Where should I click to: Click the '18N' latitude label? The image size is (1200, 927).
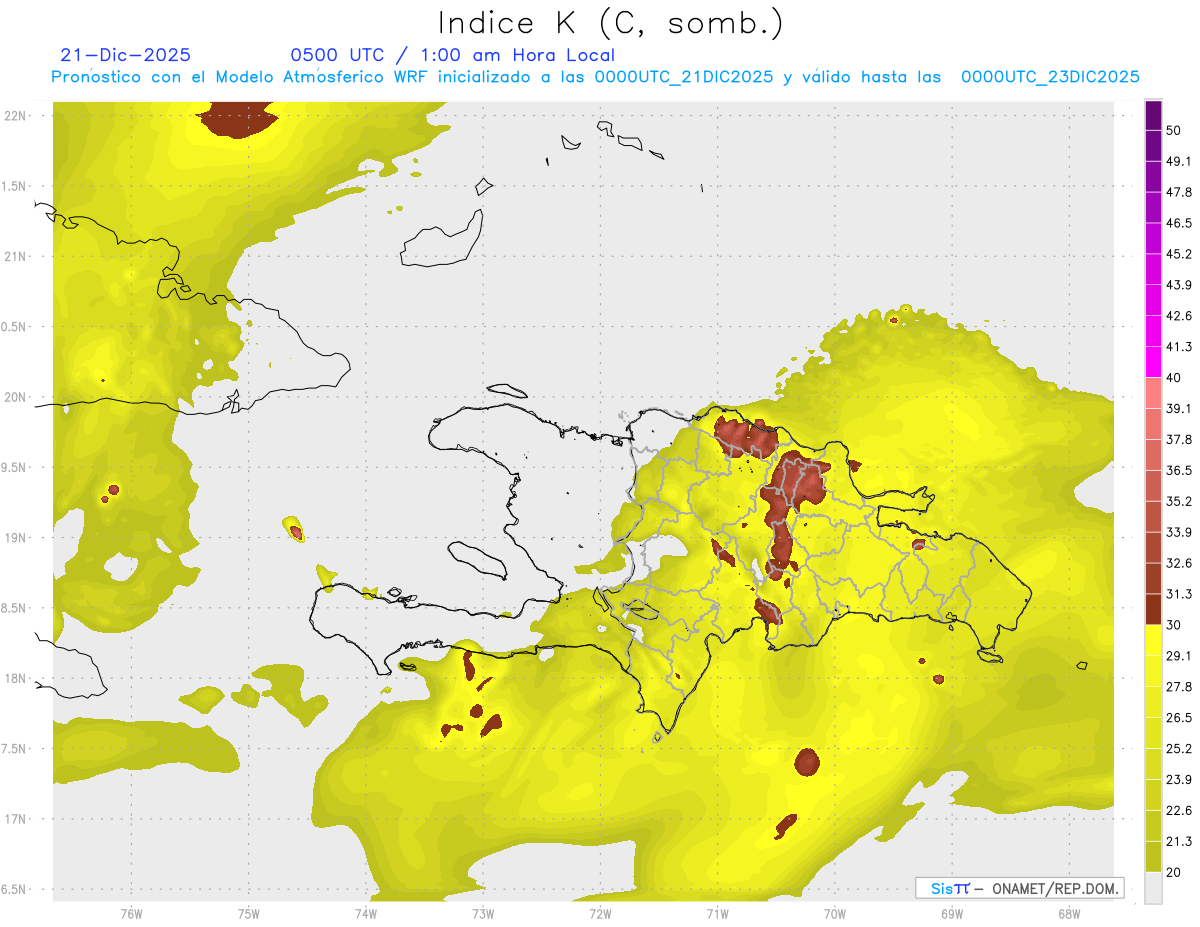click(x=14, y=678)
